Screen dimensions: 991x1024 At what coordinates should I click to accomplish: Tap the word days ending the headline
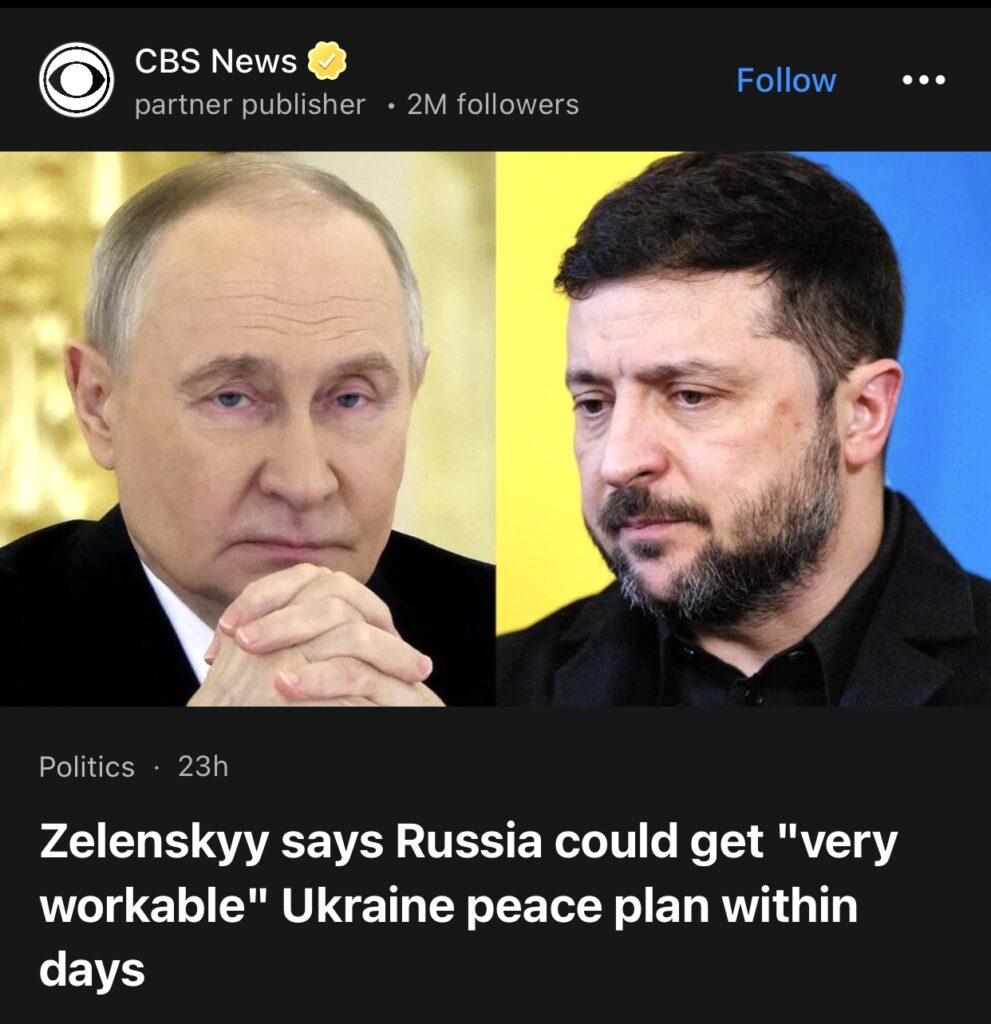tap(92, 971)
